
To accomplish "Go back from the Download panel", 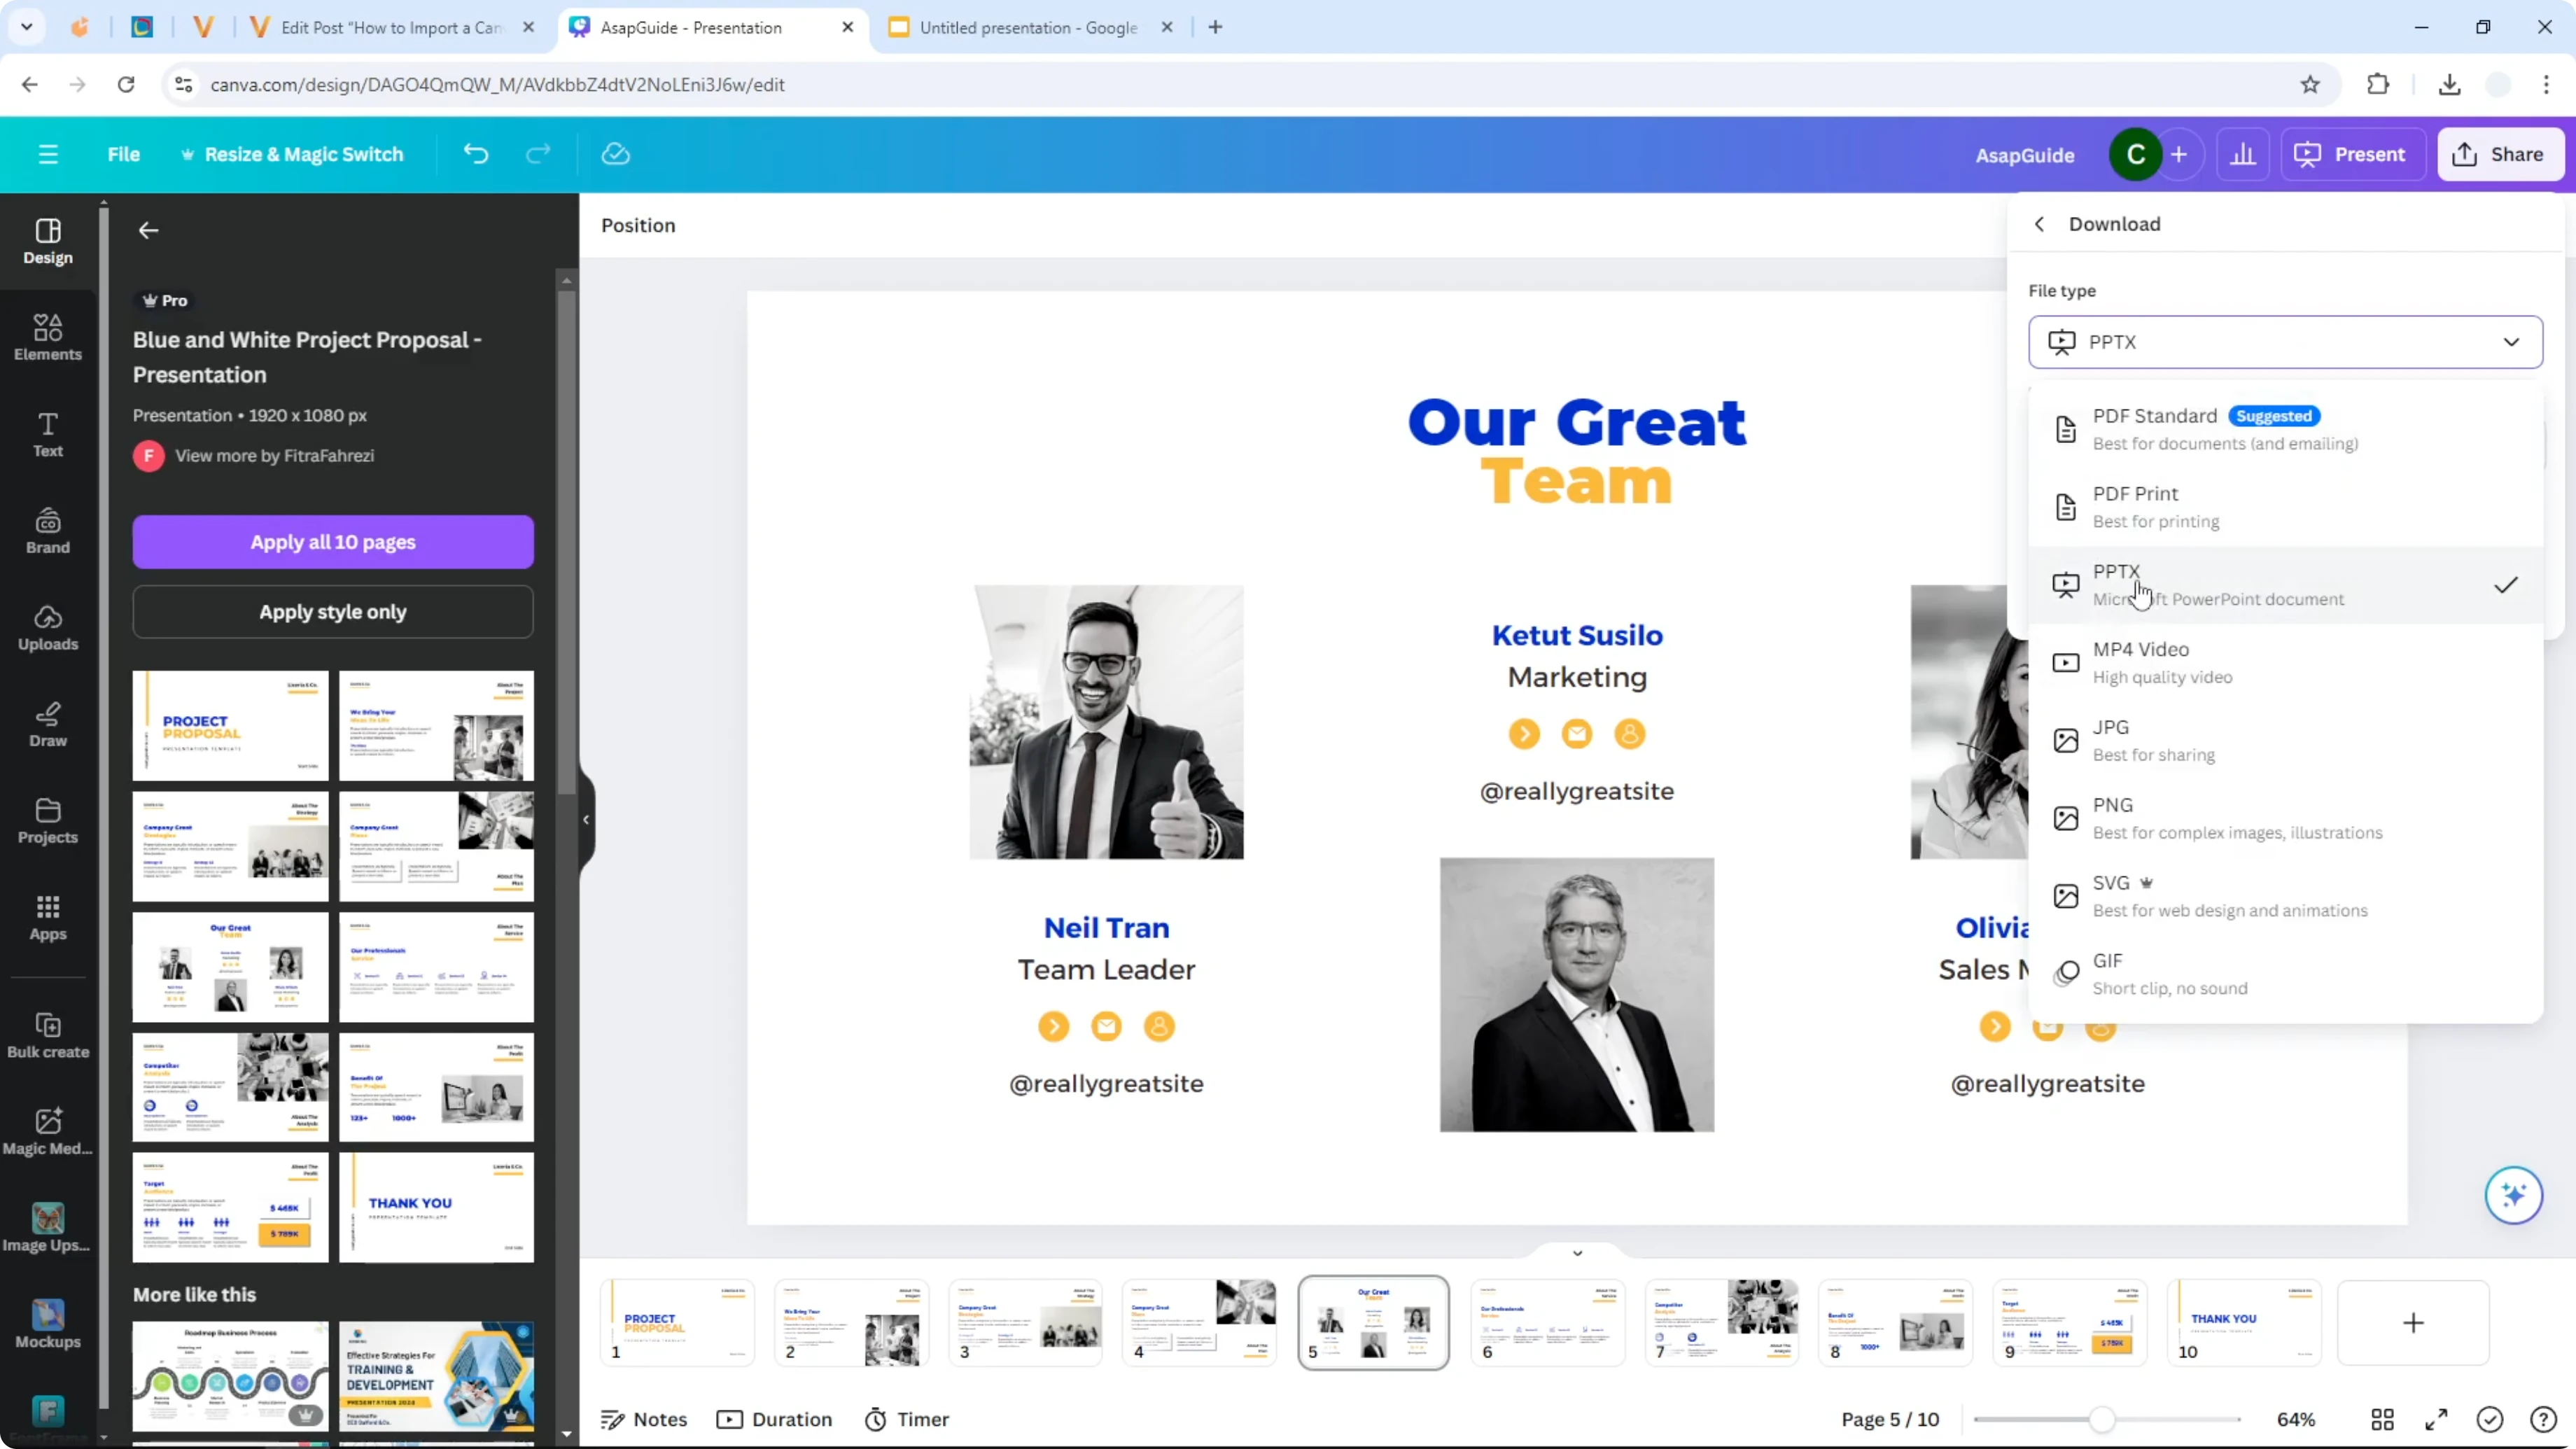I will (2040, 224).
